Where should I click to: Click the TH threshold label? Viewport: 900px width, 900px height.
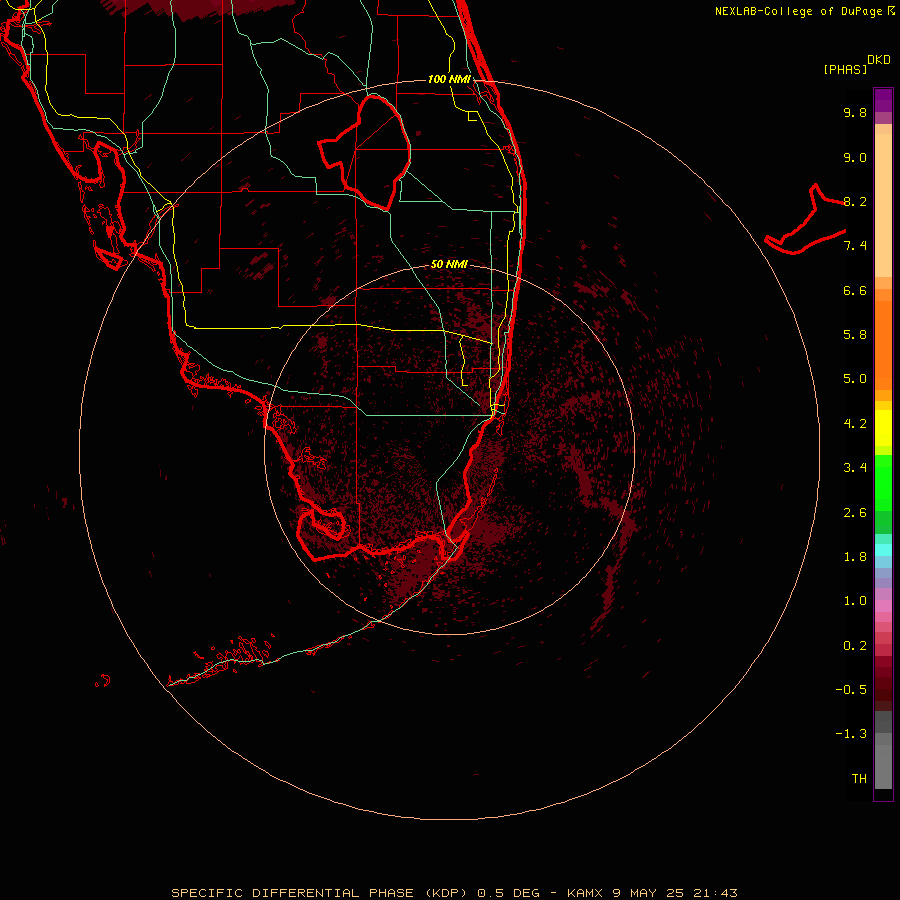[x=859, y=779]
